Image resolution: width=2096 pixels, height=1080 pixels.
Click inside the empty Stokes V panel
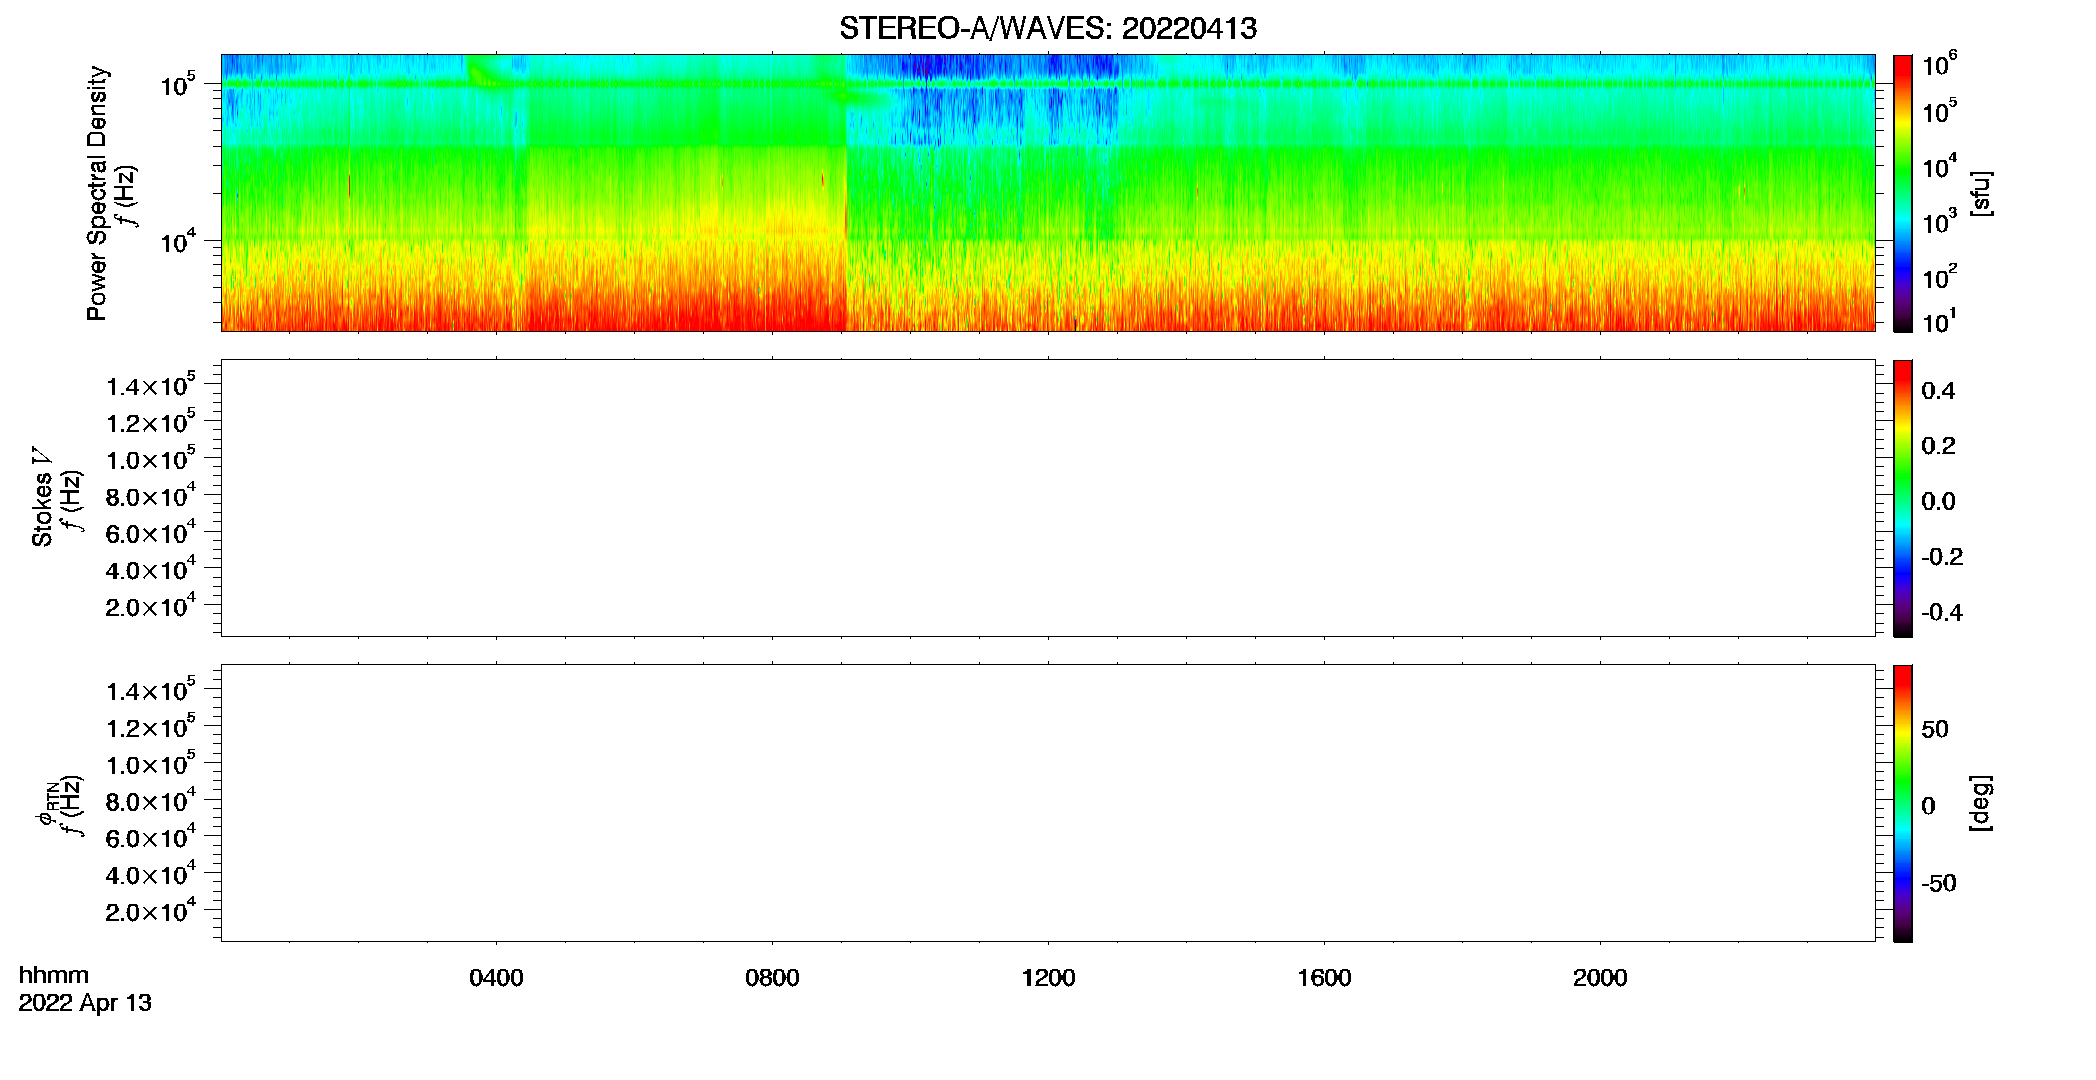click(1048, 498)
